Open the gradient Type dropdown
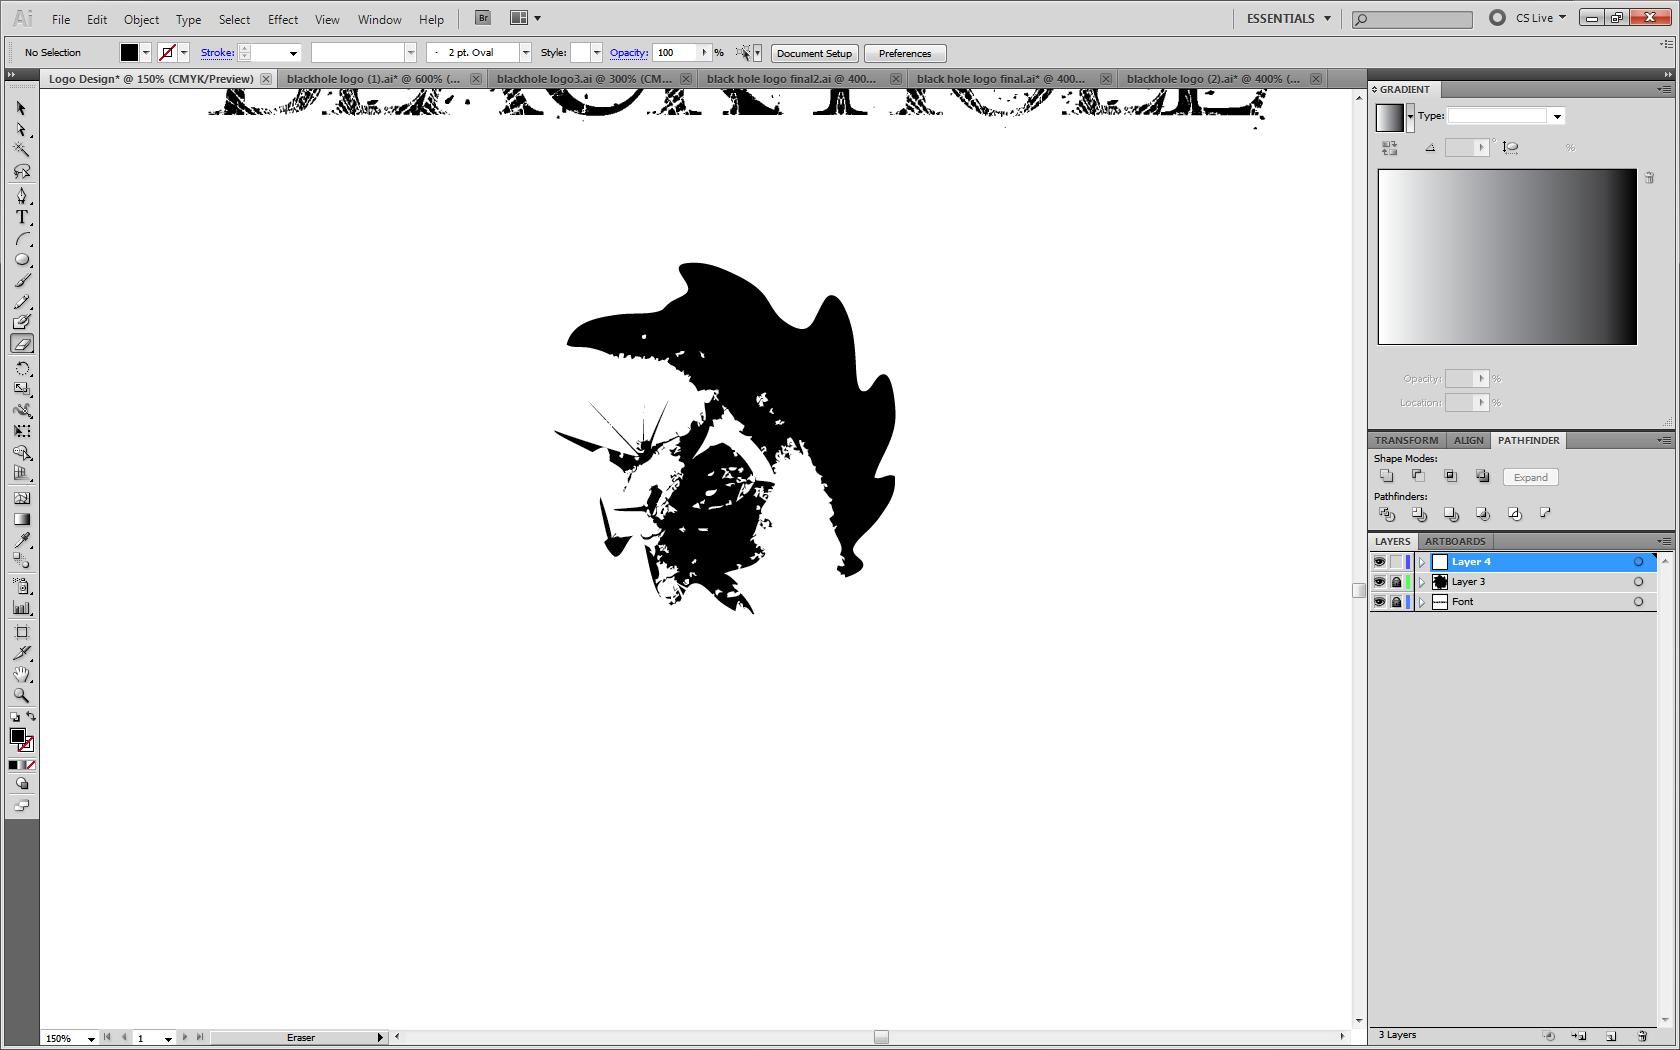 (x=1556, y=115)
